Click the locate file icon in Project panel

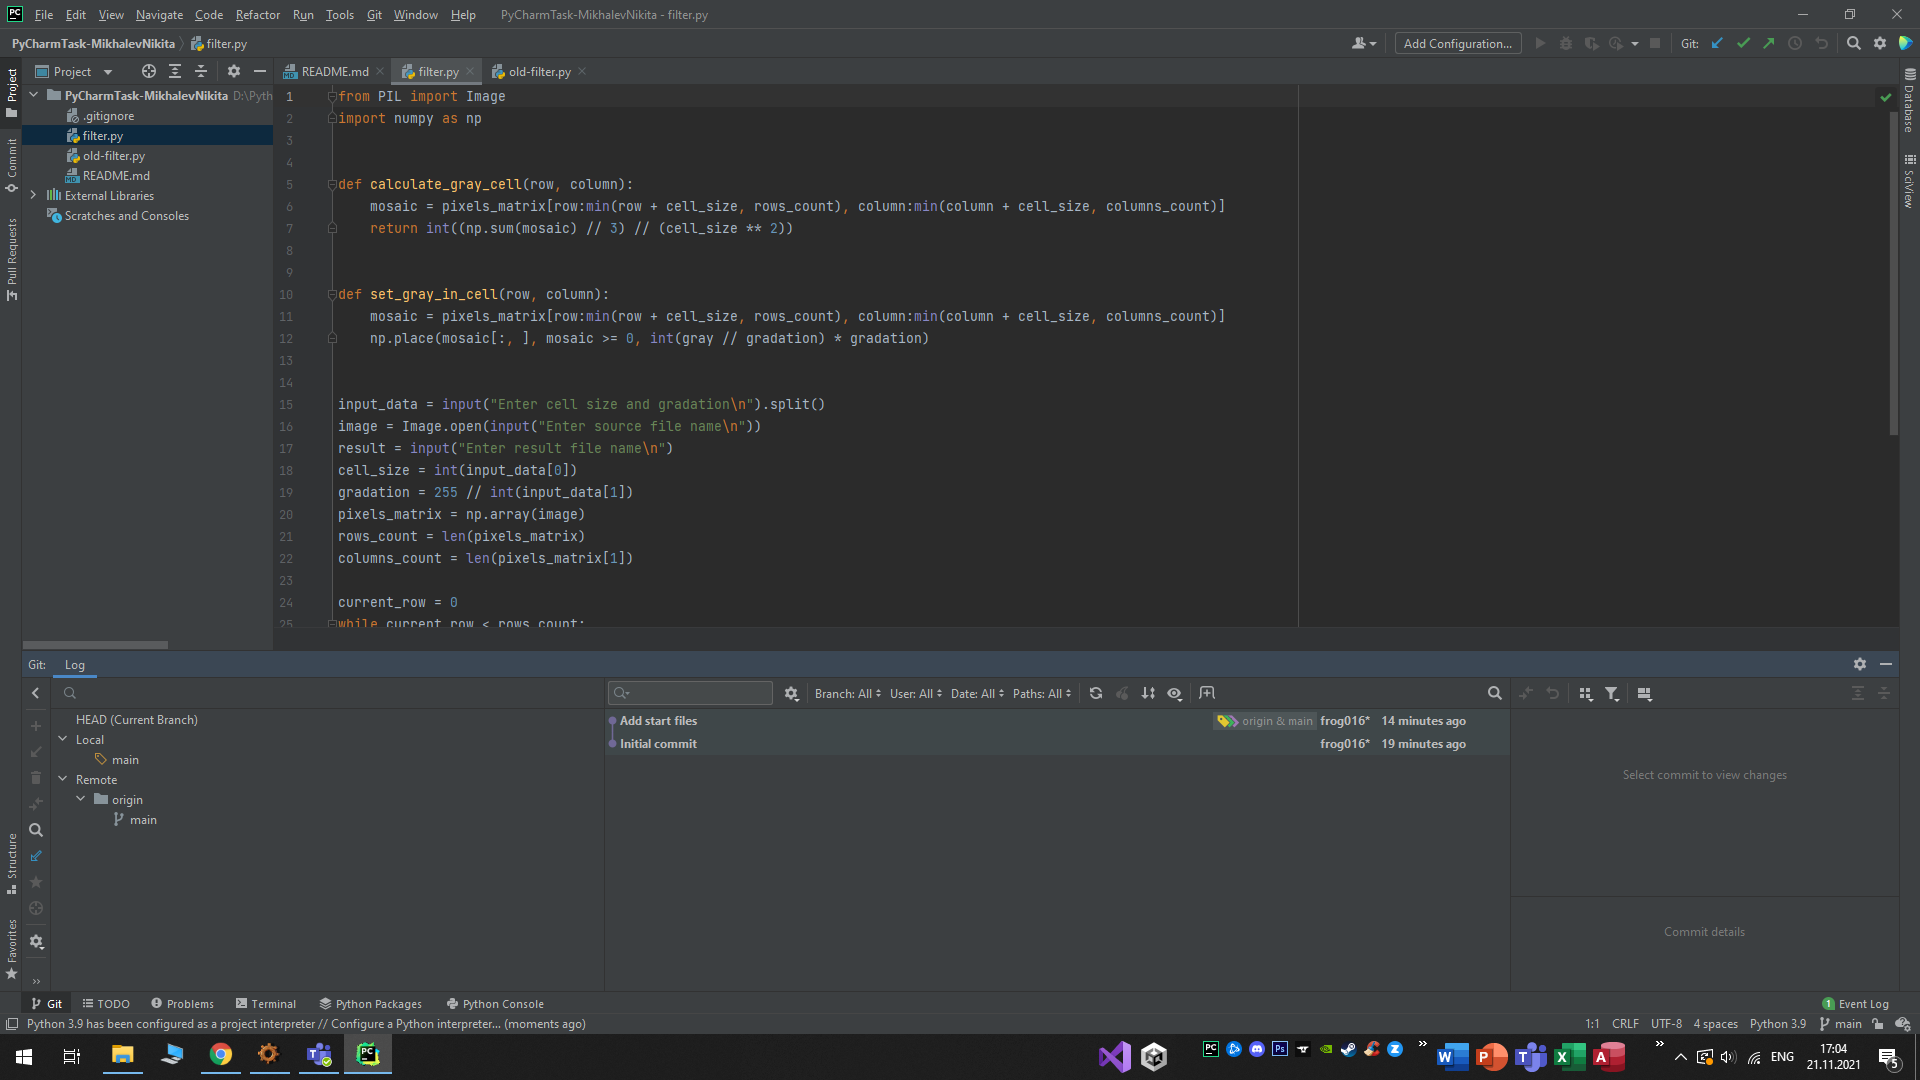tap(149, 72)
